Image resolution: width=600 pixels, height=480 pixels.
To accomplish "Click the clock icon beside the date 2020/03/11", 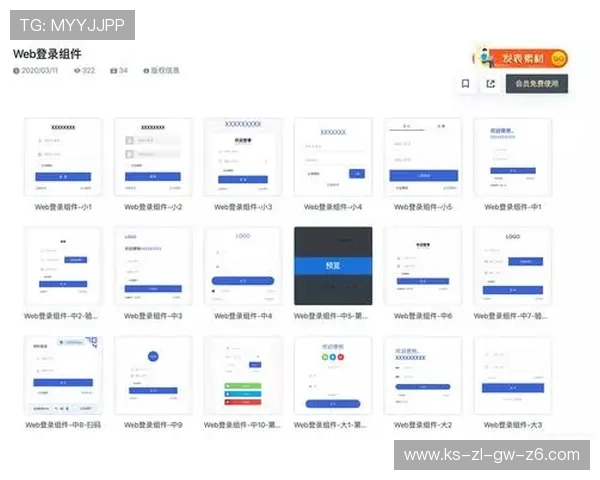I will pos(16,70).
